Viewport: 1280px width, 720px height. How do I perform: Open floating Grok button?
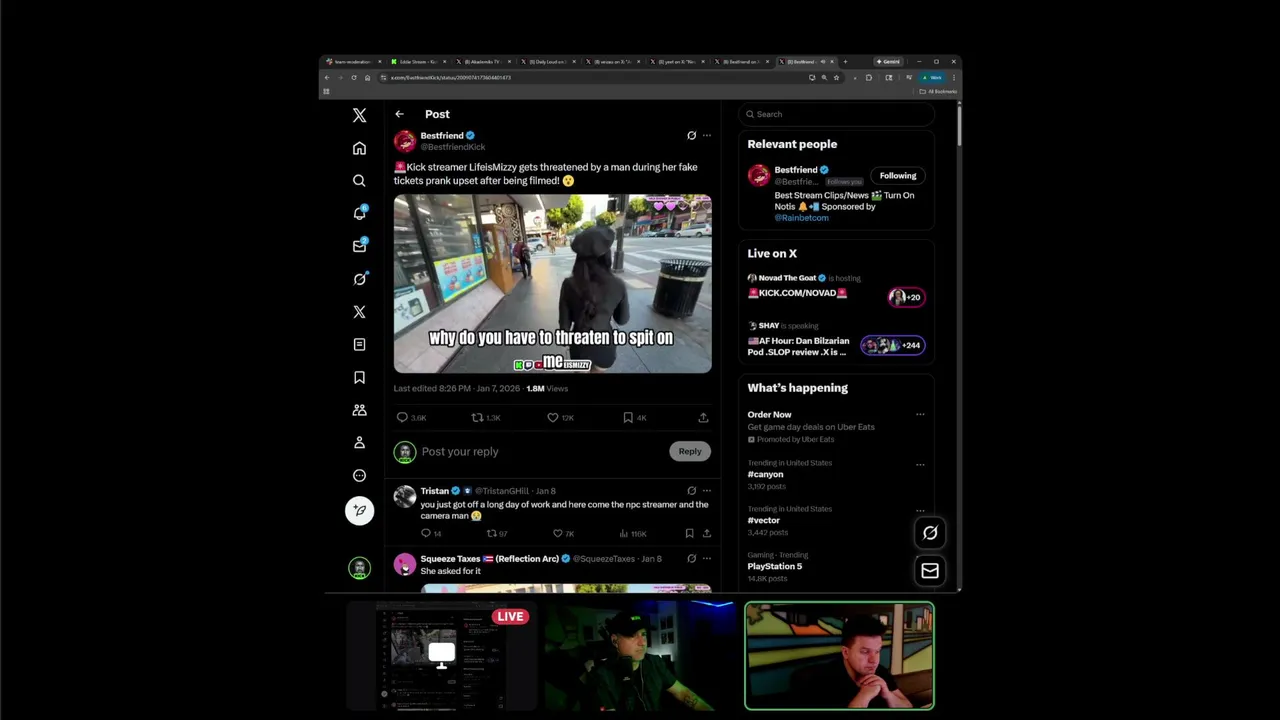930,533
